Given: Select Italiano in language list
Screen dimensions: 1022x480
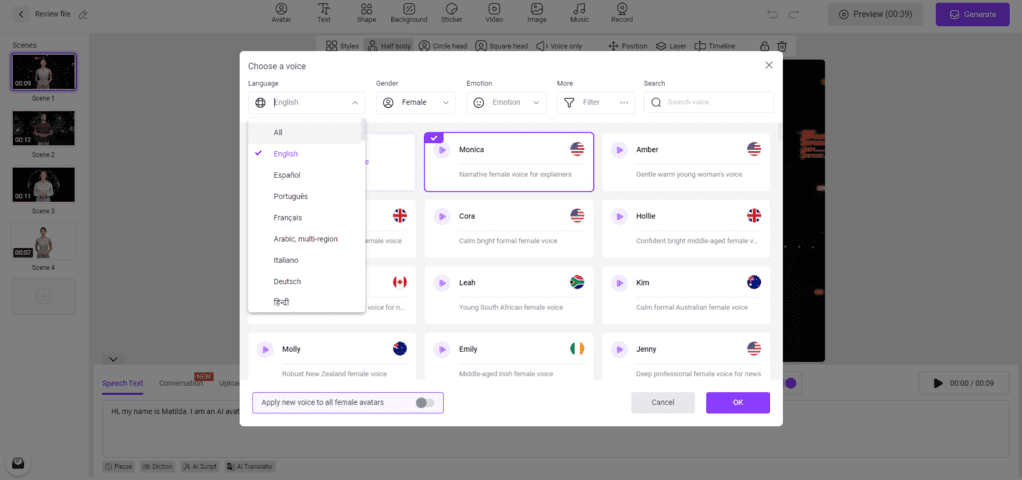Looking at the screenshot, I should pyautogui.click(x=305, y=260).
